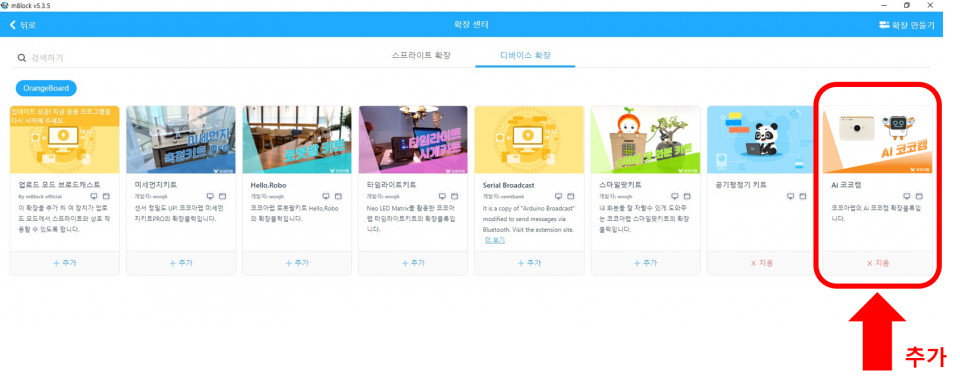Open the 타임라이트 시계키트 thumbnail
Viewport: 960px width, 383px height.
(x=413, y=139)
